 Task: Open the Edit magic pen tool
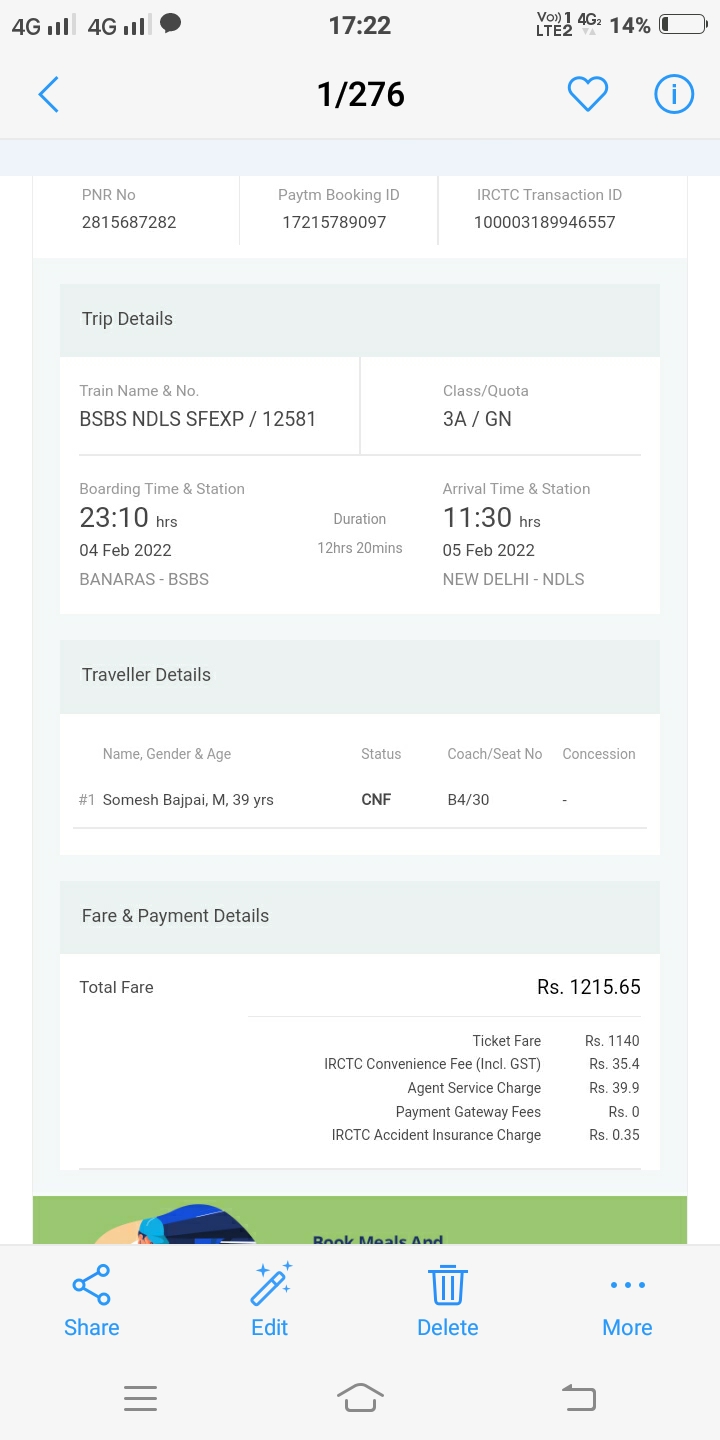[x=270, y=1284]
